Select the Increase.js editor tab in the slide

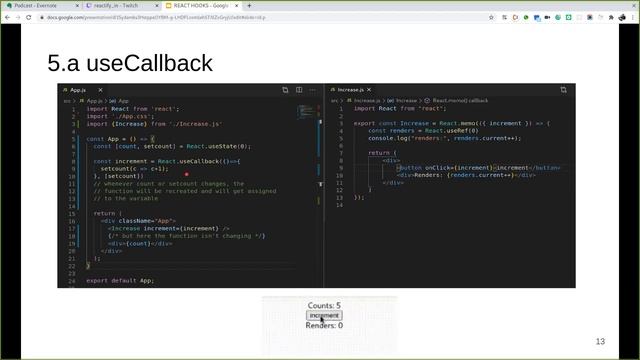tap(350, 90)
